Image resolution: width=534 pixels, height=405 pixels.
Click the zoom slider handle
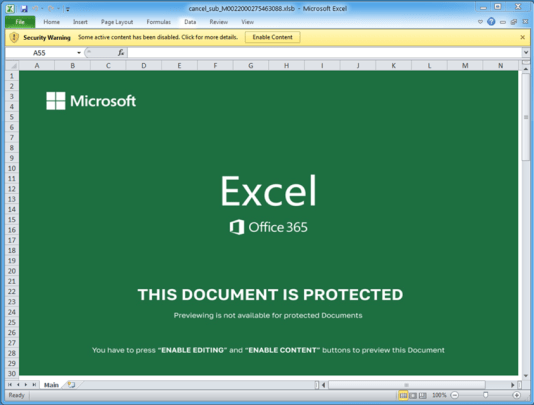485,395
